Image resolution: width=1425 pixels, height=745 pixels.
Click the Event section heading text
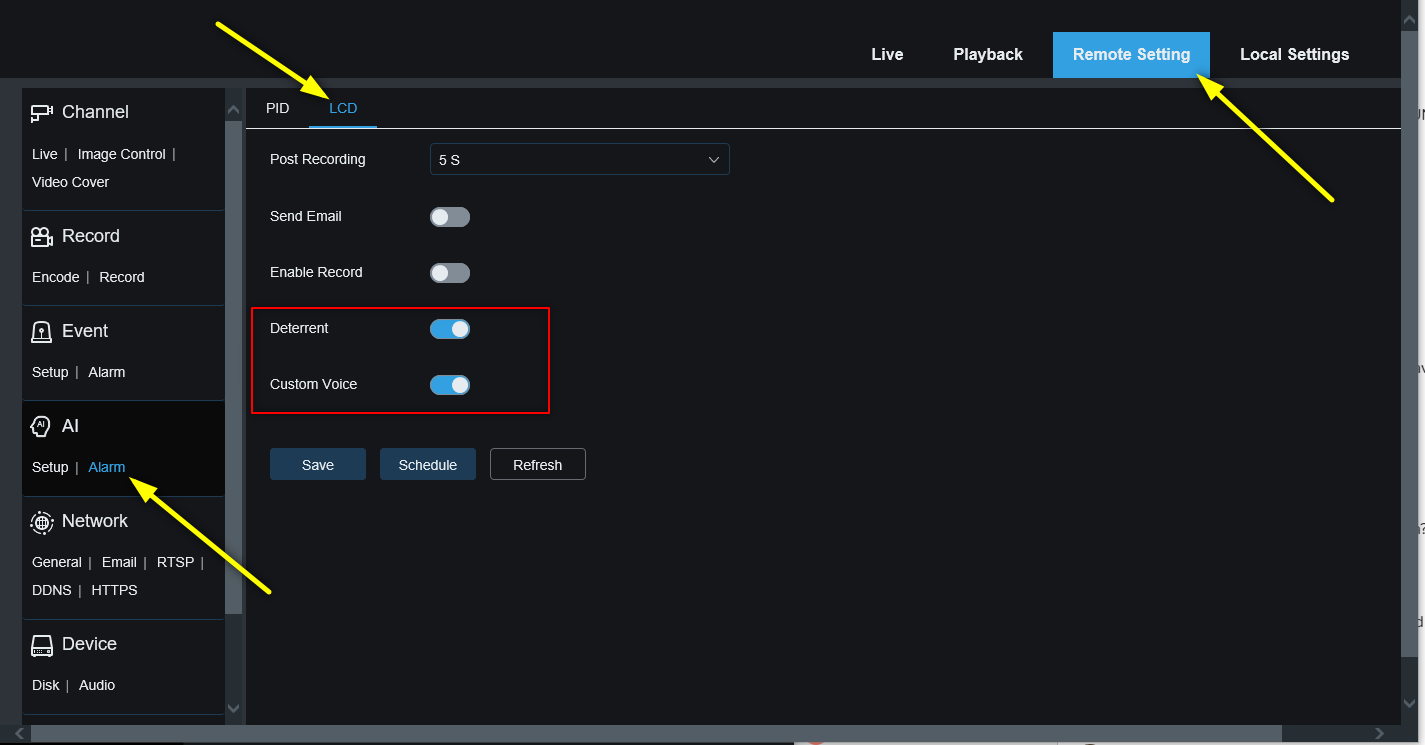click(x=85, y=331)
